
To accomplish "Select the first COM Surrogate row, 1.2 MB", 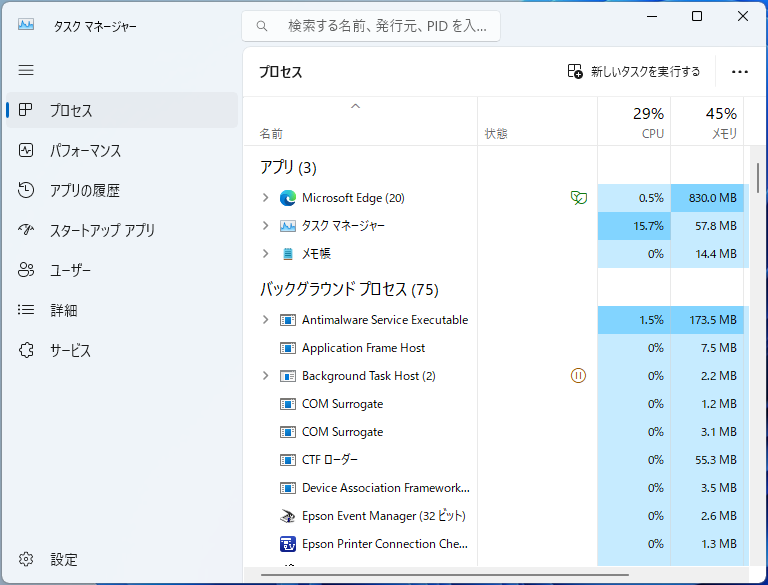I will click(496, 404).
